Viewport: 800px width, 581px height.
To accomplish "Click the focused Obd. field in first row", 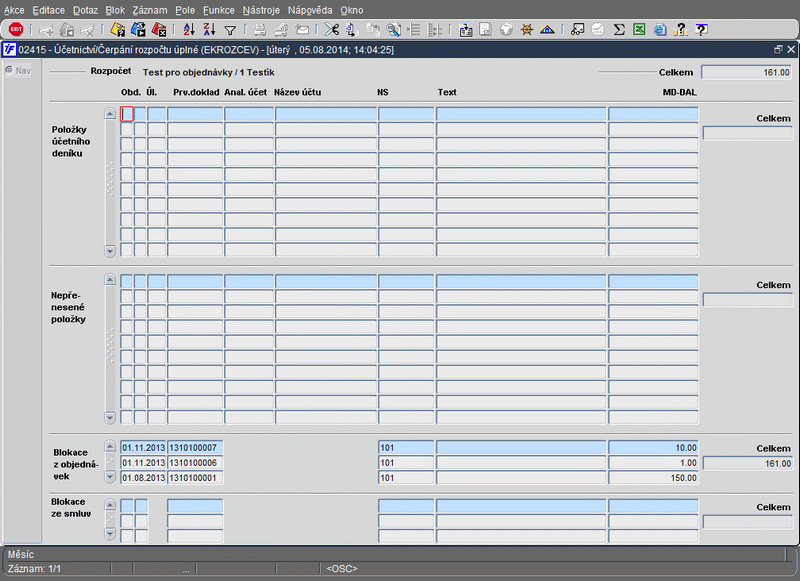I will (127, 114).
